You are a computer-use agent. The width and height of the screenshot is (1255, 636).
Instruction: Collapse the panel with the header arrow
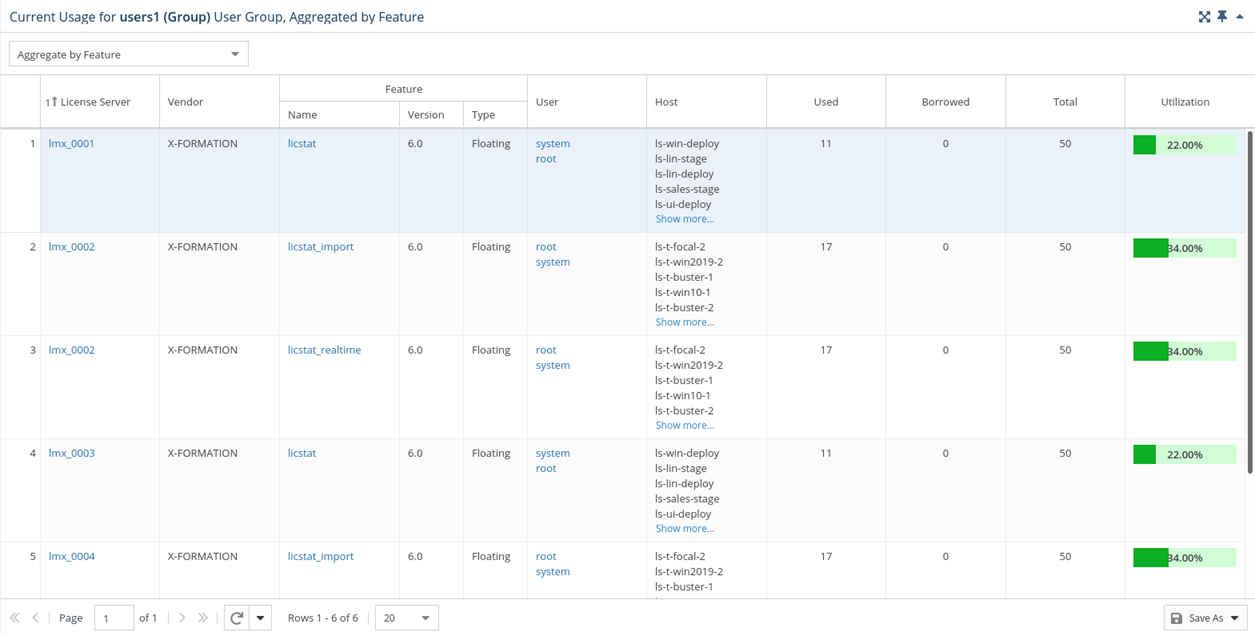click(x=1240, y=16)
